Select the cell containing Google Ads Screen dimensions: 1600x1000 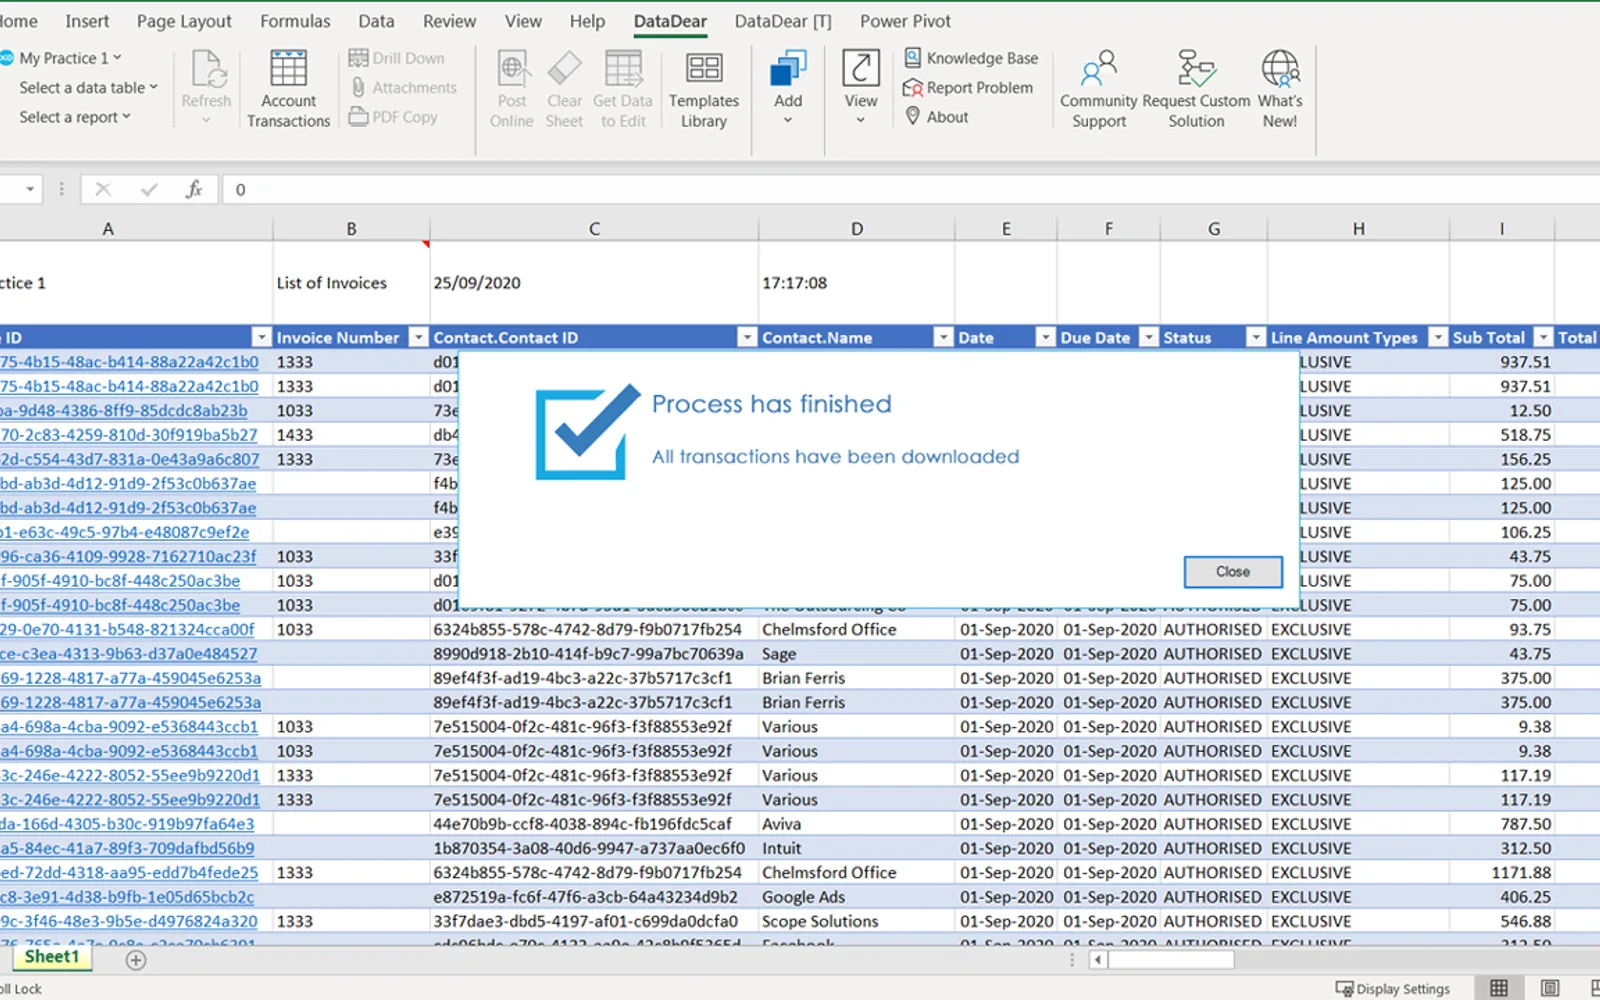[856, 897]
